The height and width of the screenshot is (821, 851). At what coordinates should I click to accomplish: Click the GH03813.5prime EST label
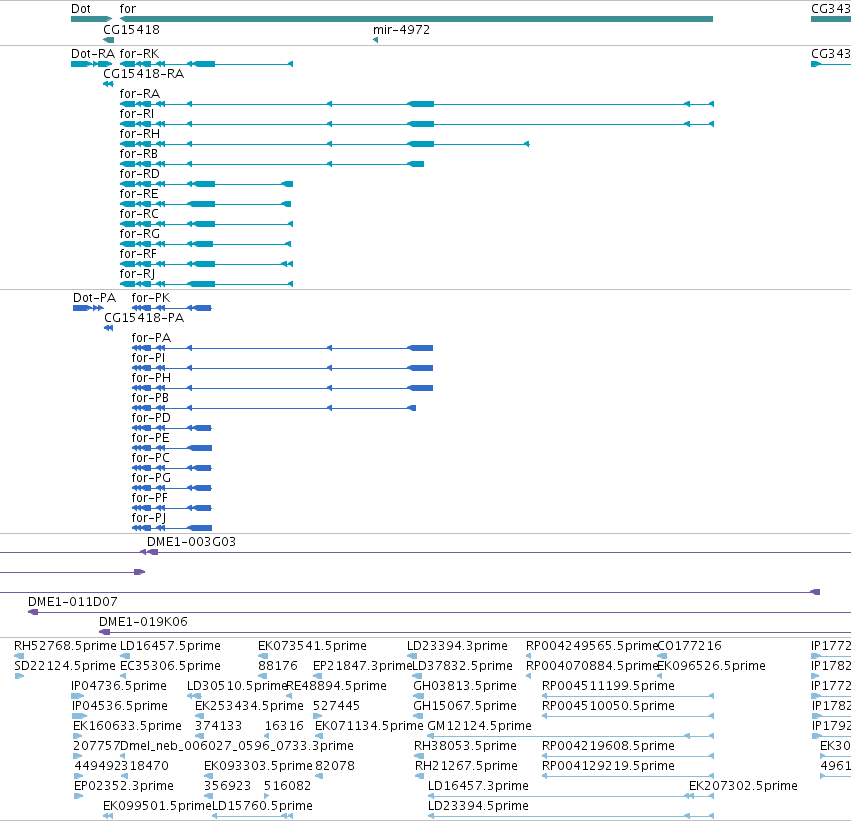click(x=465, y=686)
